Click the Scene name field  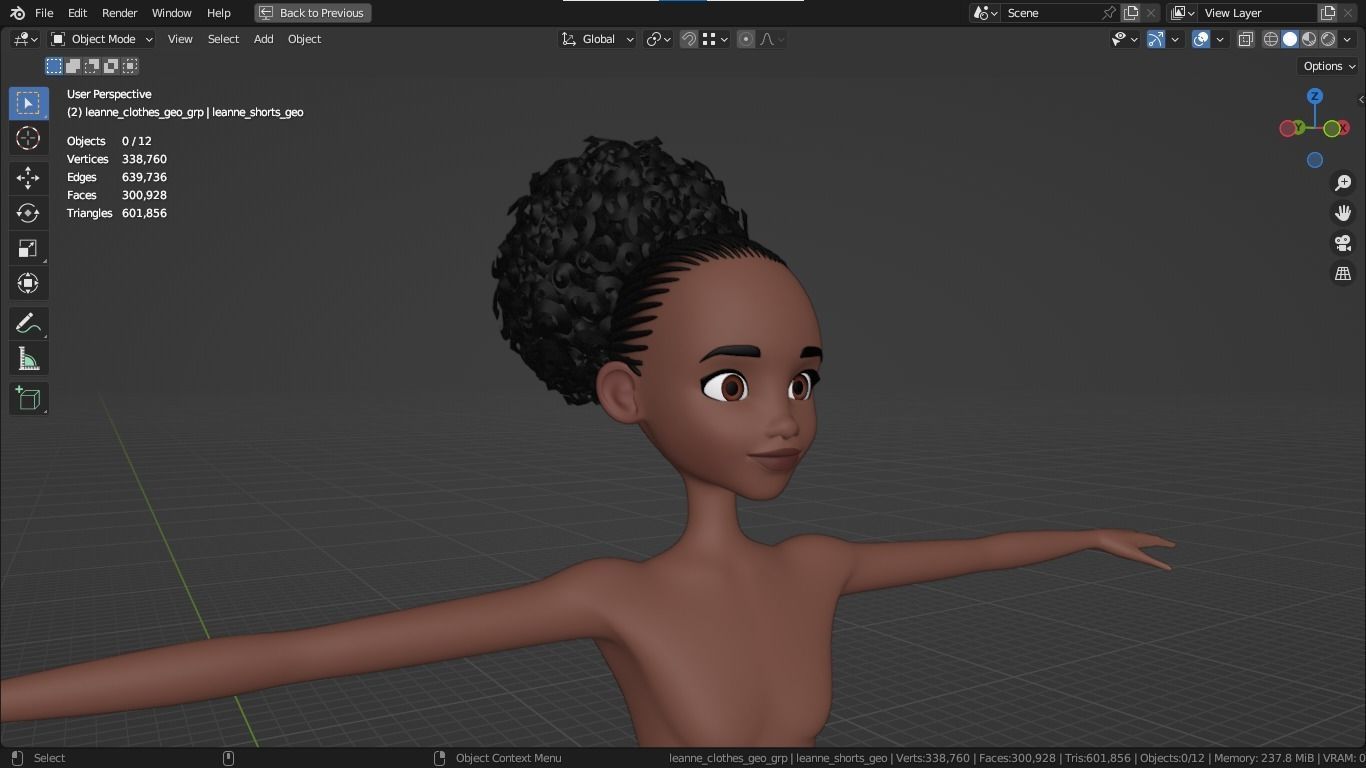point(1051,13)
